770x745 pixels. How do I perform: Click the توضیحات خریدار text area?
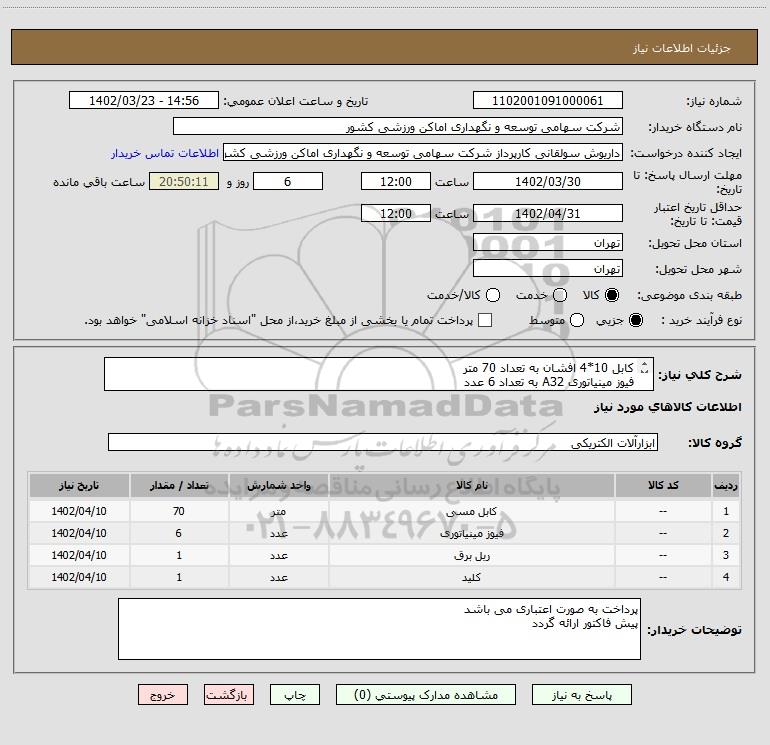379,629
